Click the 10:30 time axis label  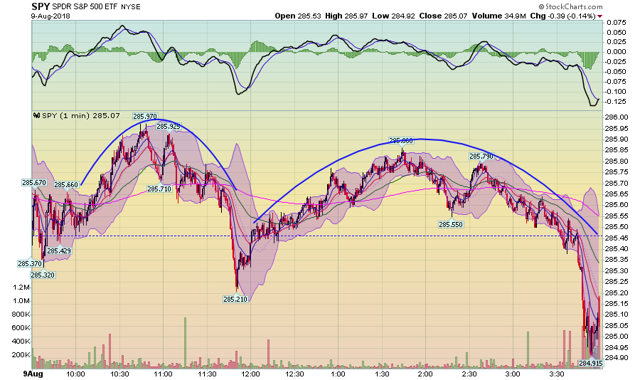[120, 374]
